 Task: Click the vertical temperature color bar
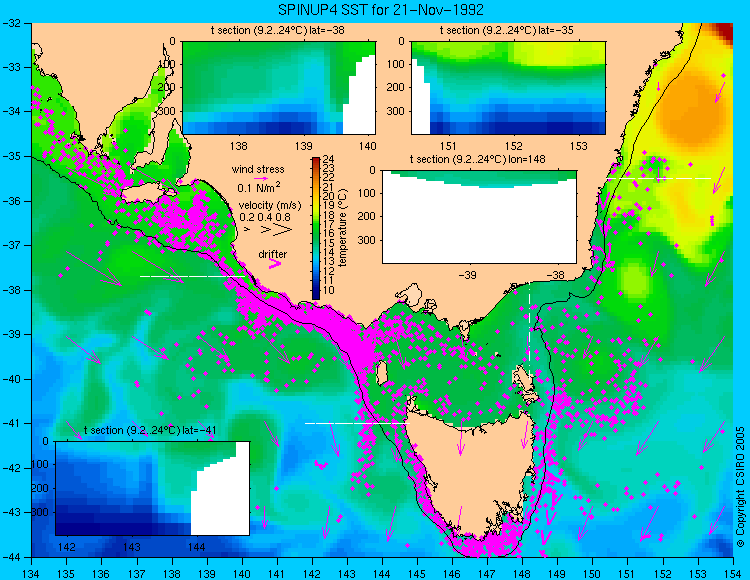pyautogui.click(x=316, y=228)
